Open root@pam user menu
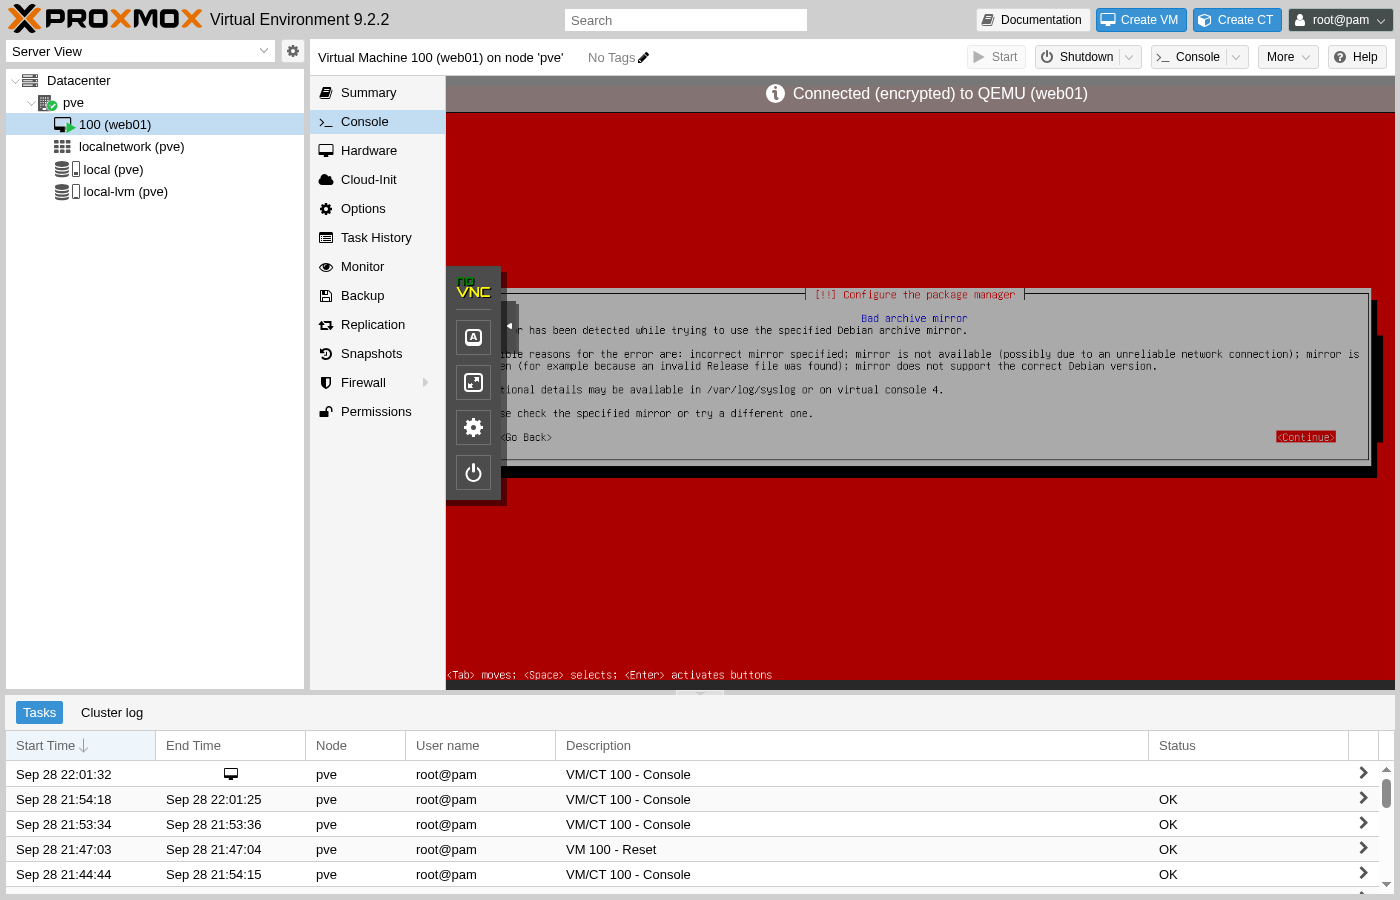1400x900 pixels. [1341, 20]
